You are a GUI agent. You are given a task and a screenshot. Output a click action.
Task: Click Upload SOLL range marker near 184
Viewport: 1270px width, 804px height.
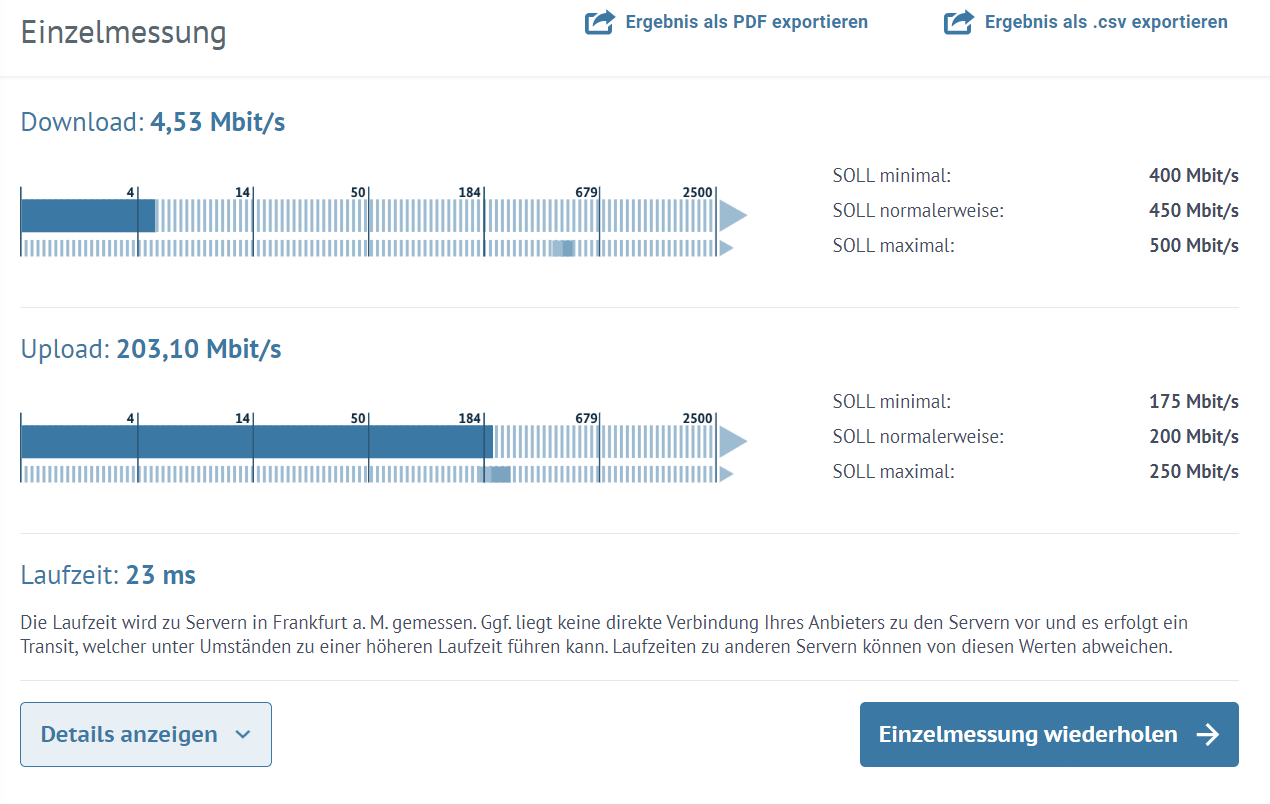(495, 474)
